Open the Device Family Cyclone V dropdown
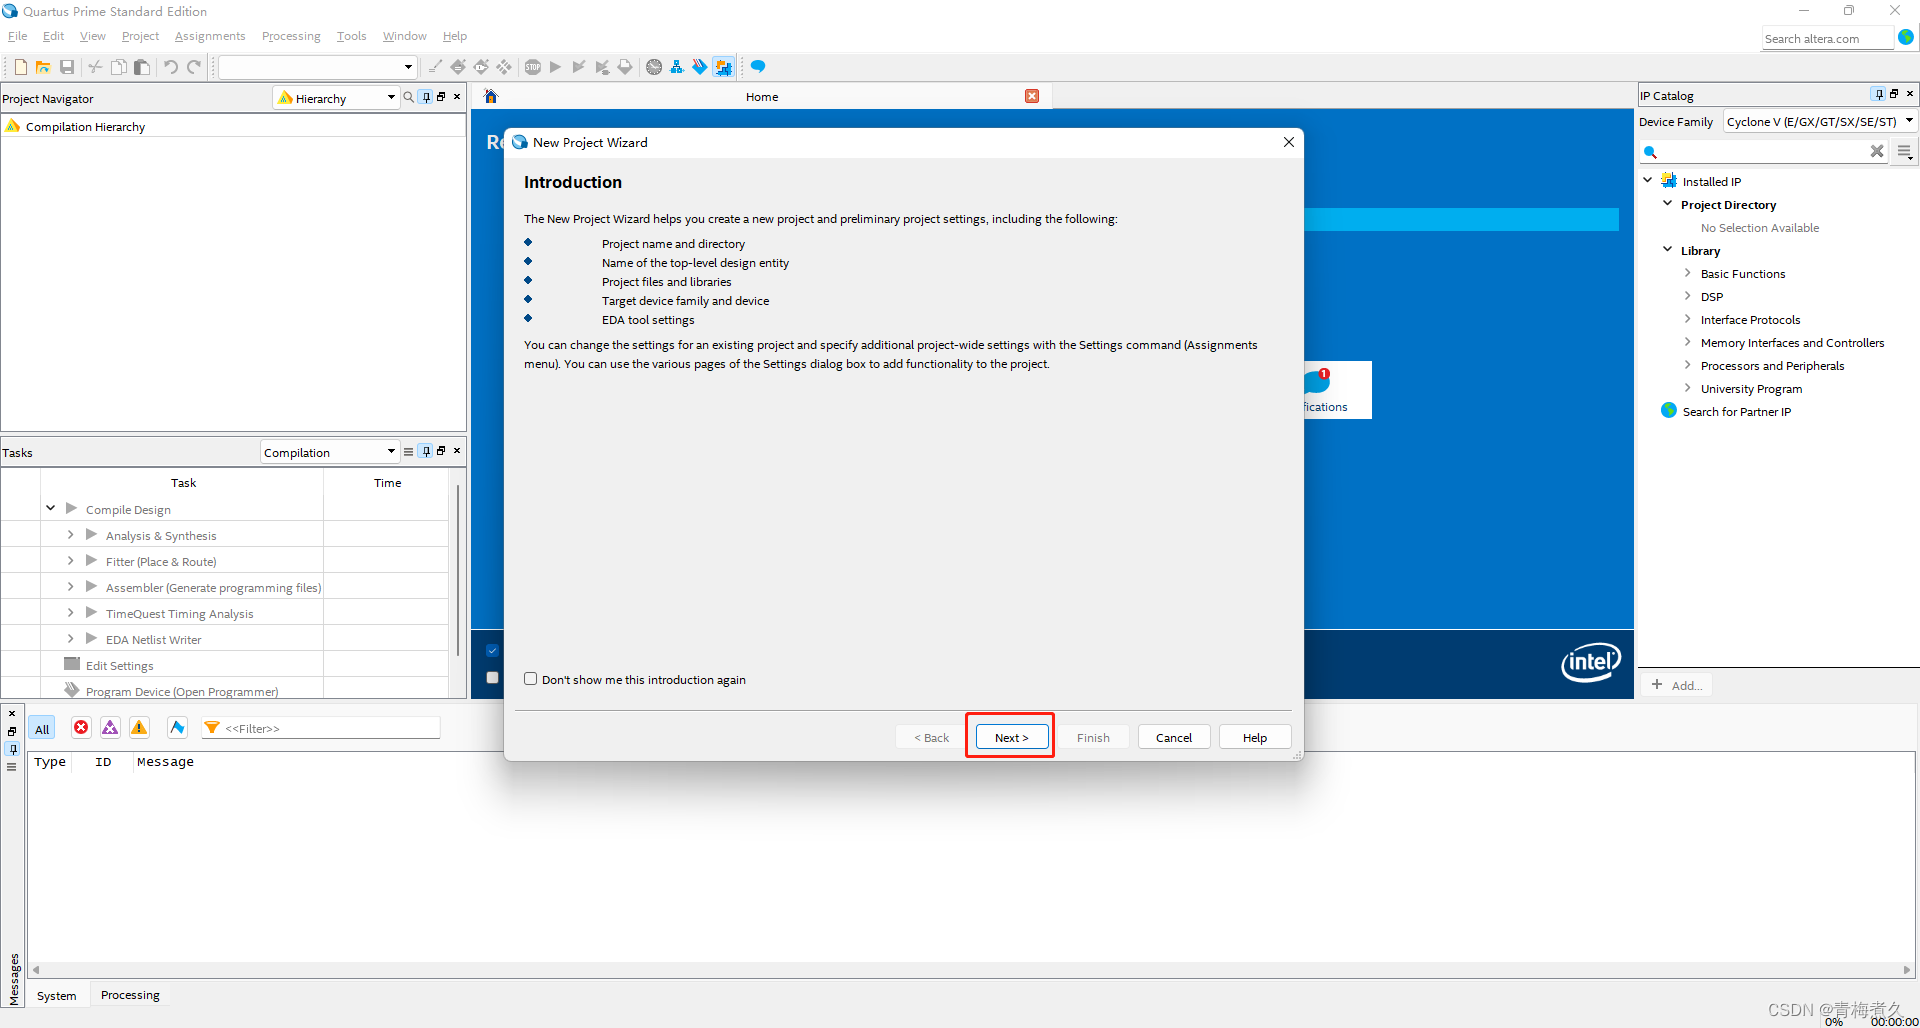Screen dimensions: 1920x1028 tap(1819, 122)
